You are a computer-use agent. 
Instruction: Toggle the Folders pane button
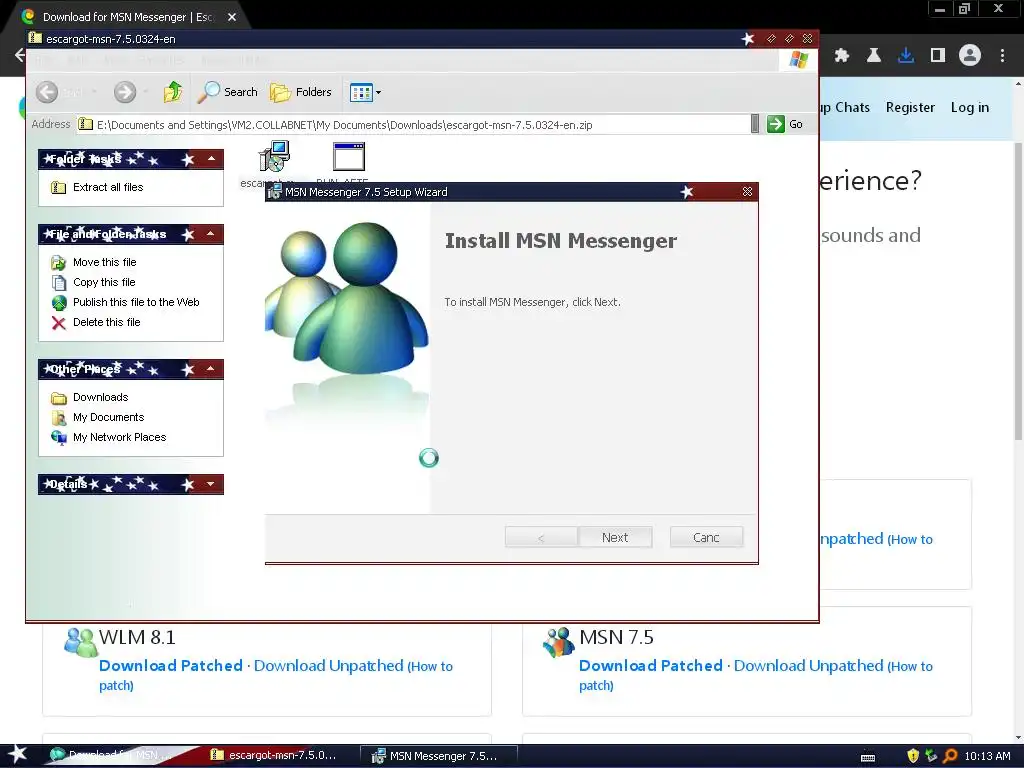pos(300,92)
